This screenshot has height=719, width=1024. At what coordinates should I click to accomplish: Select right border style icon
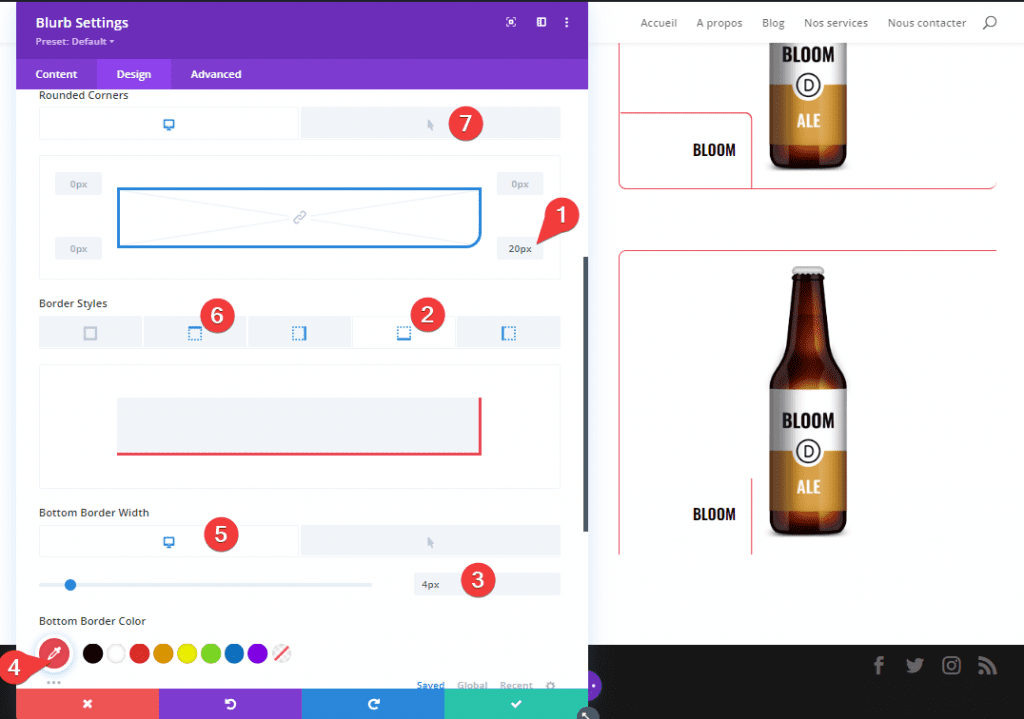pyautogui.click(x=299, y=333)
